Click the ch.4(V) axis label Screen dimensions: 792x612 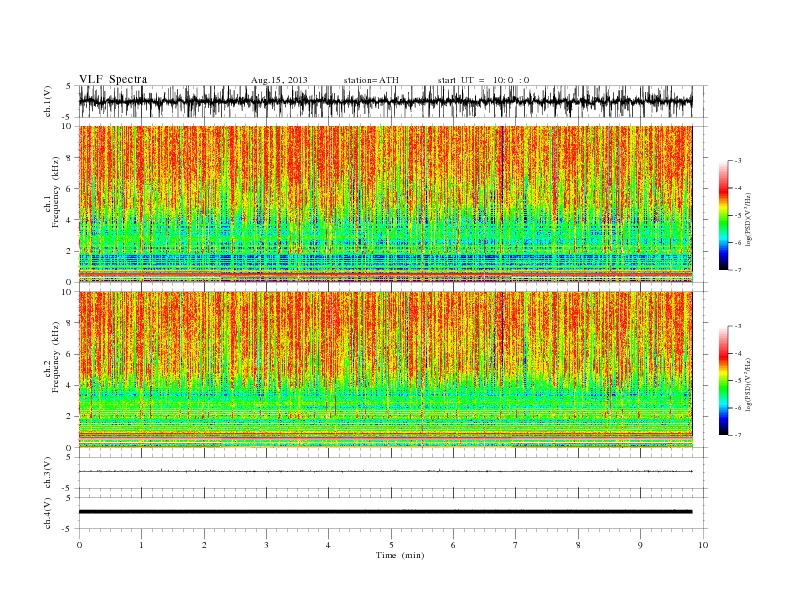(x=48, y=513)
